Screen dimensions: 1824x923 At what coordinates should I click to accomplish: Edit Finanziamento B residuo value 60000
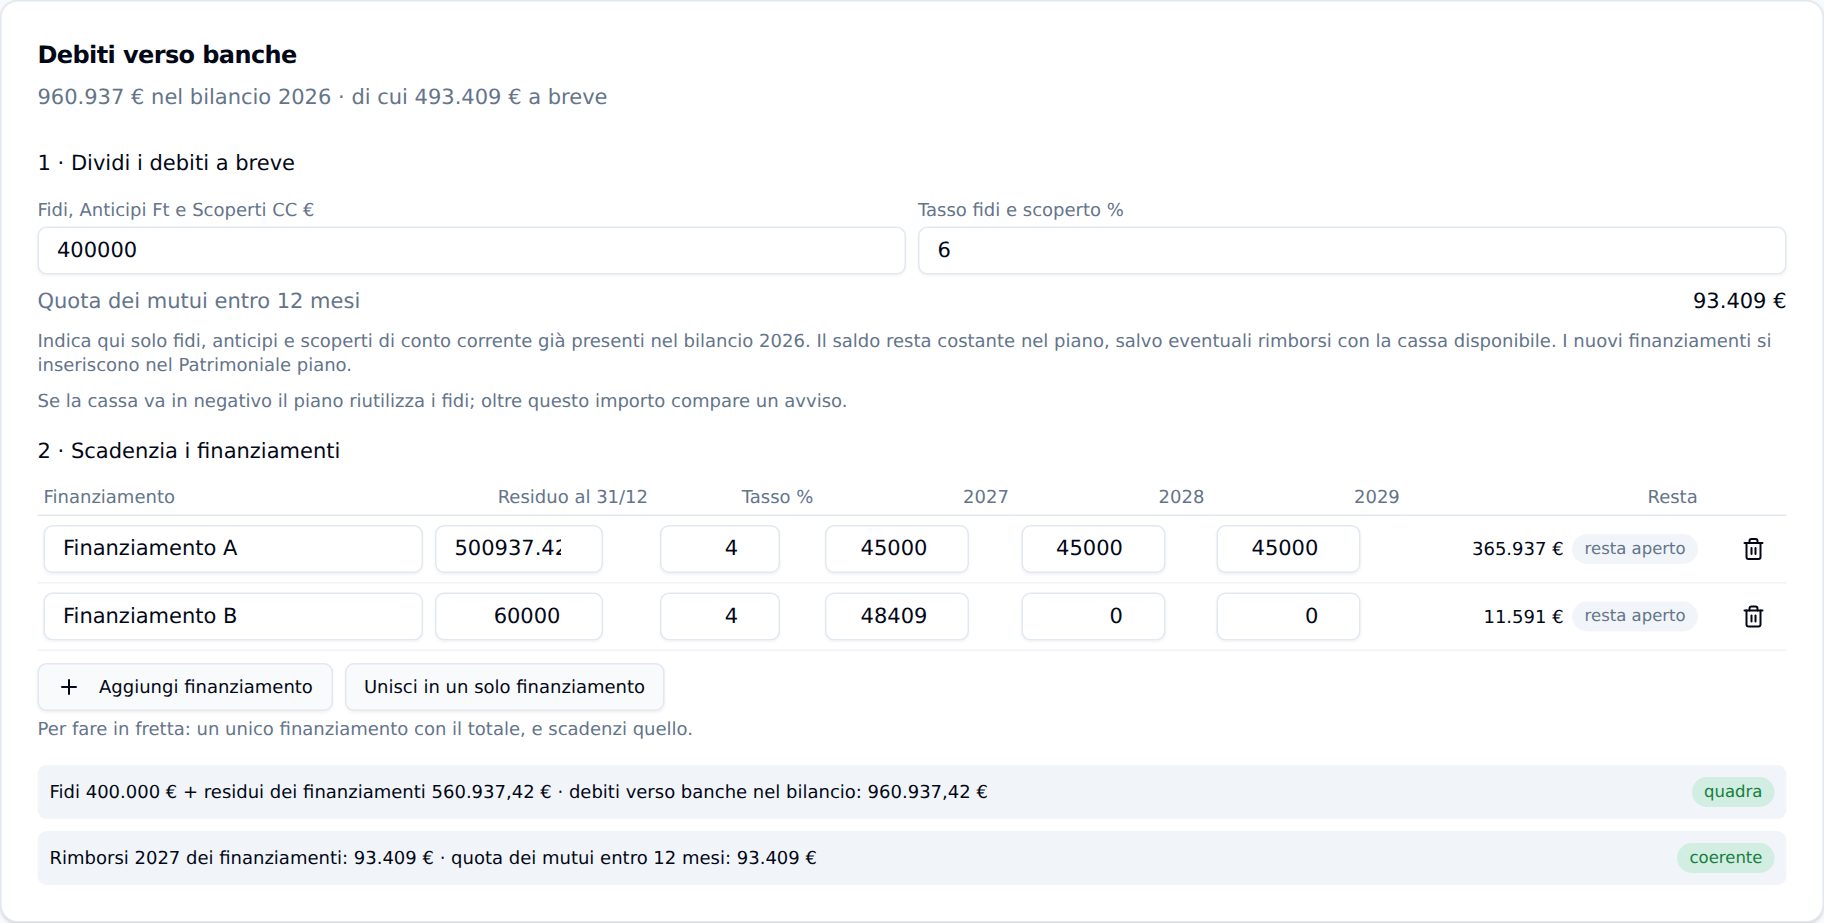[518, 617]
